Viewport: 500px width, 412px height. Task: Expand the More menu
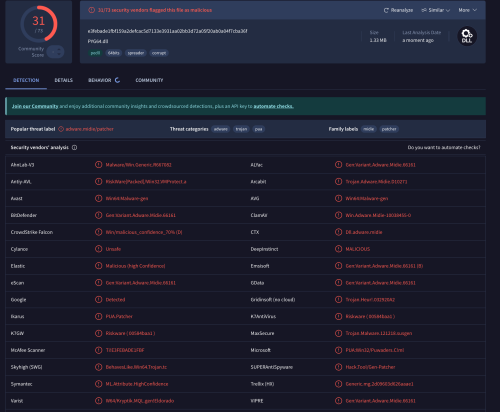pos(467,10)
